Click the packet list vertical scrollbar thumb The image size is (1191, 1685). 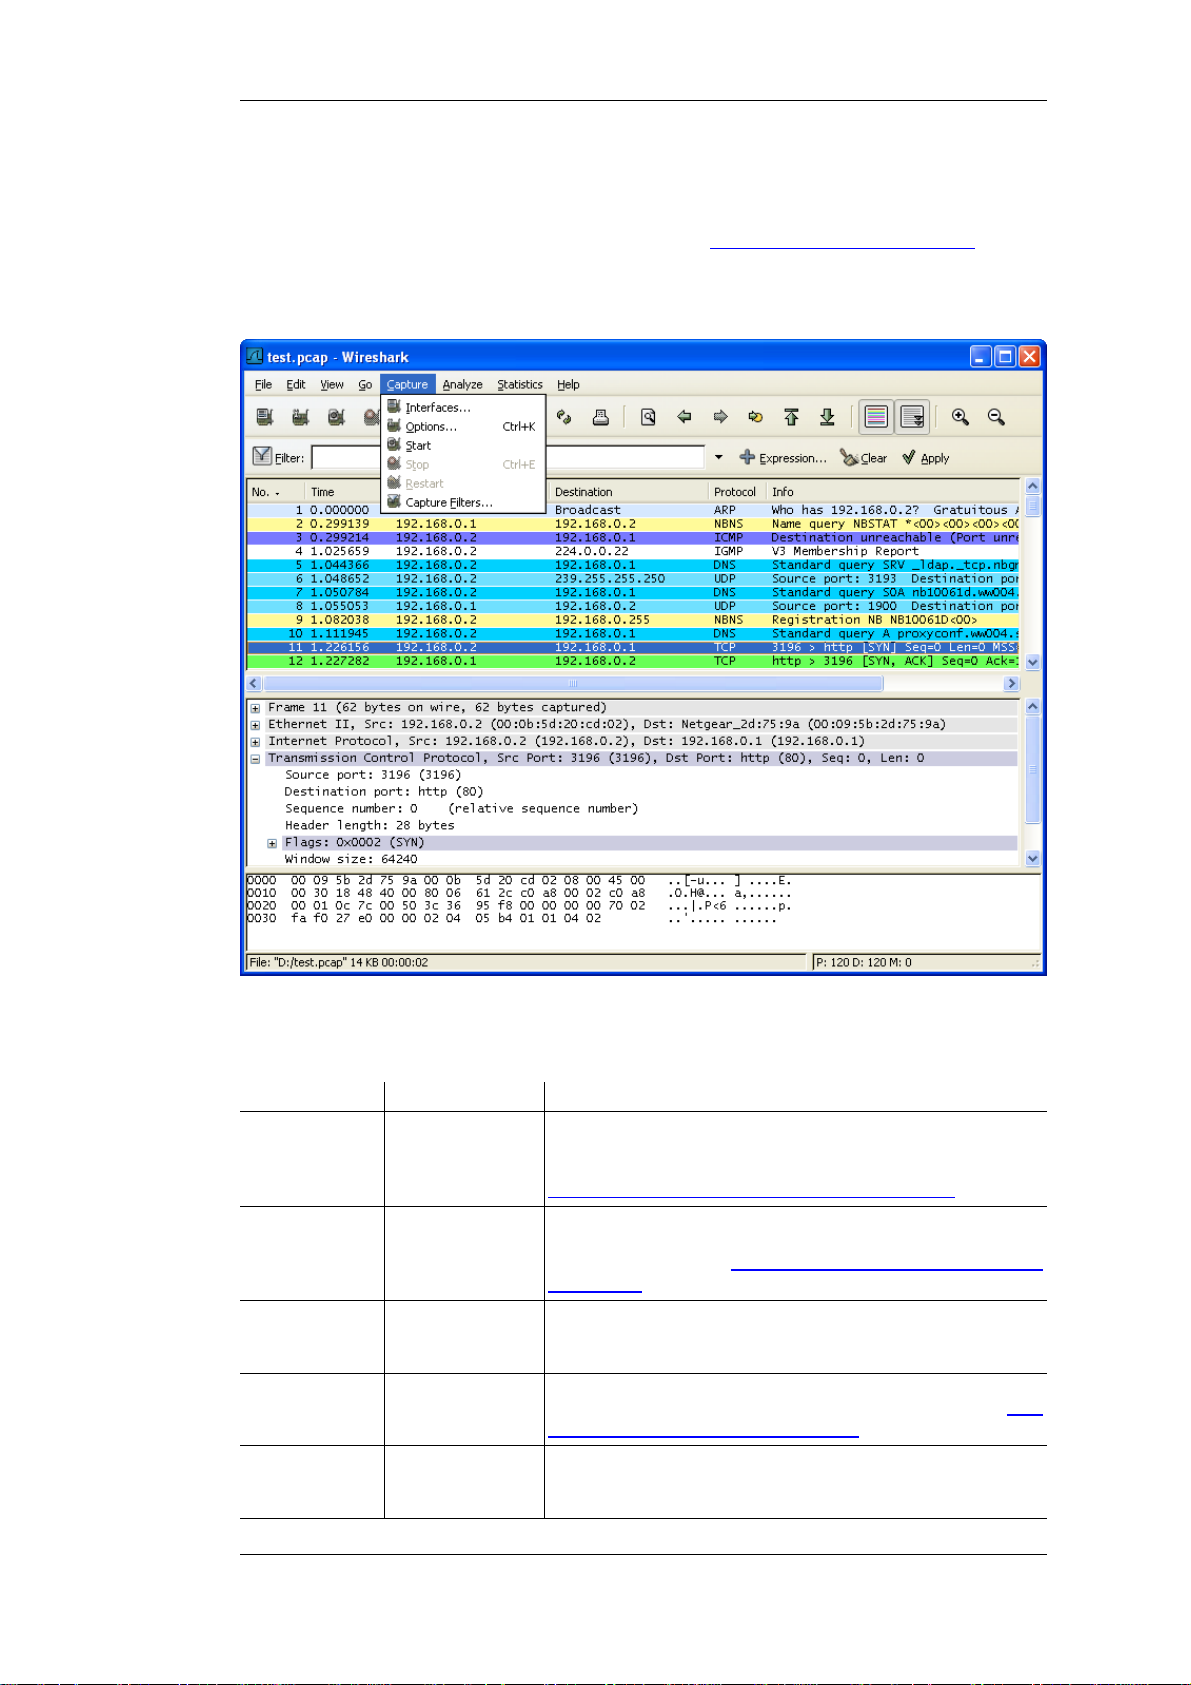pyautogui.click(x=1033, y=506)
